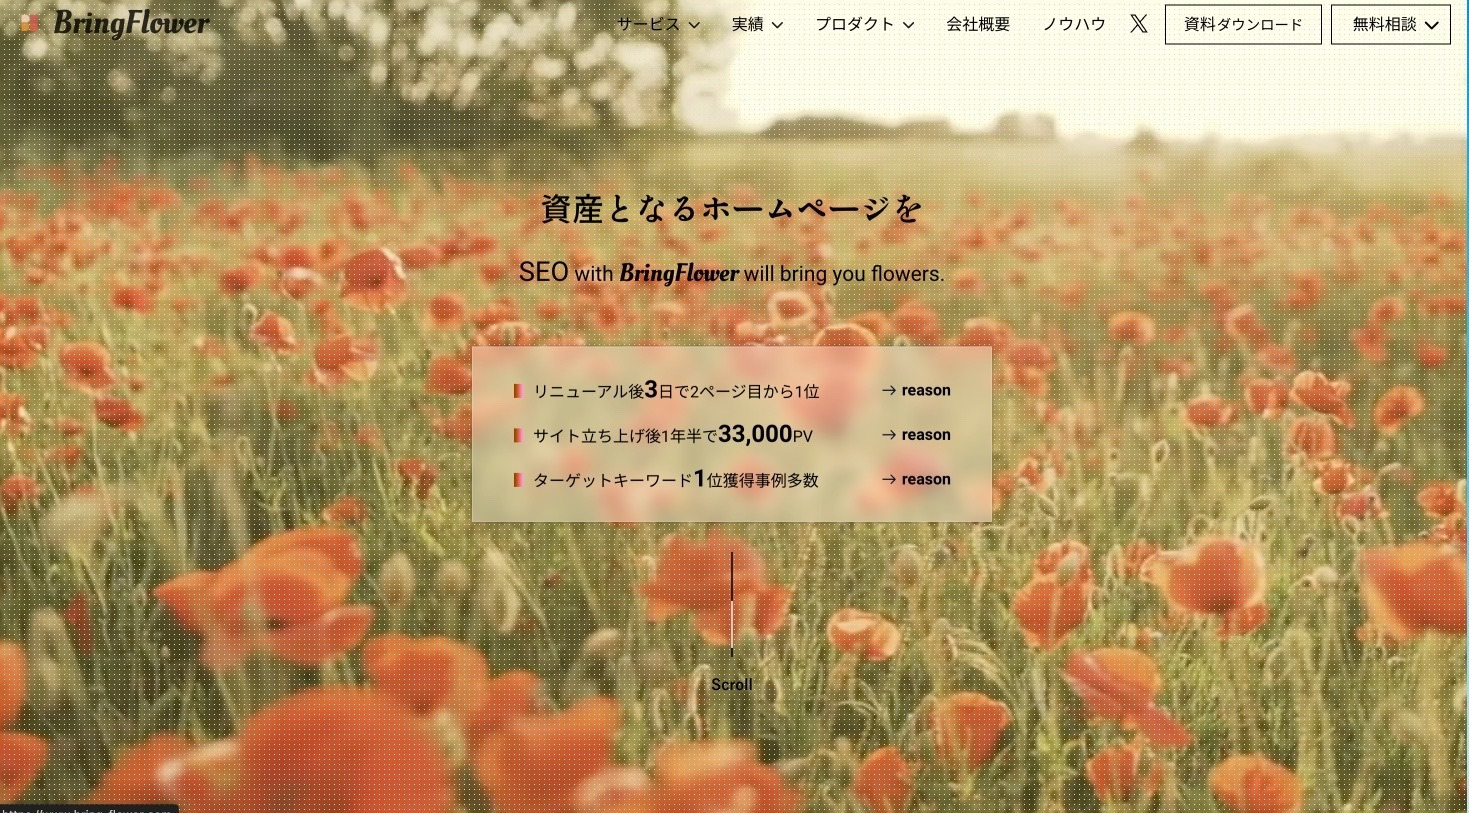Click the colored marker before リニューアル後3日で
1469x813 pixels.
[x=518, y=391]
